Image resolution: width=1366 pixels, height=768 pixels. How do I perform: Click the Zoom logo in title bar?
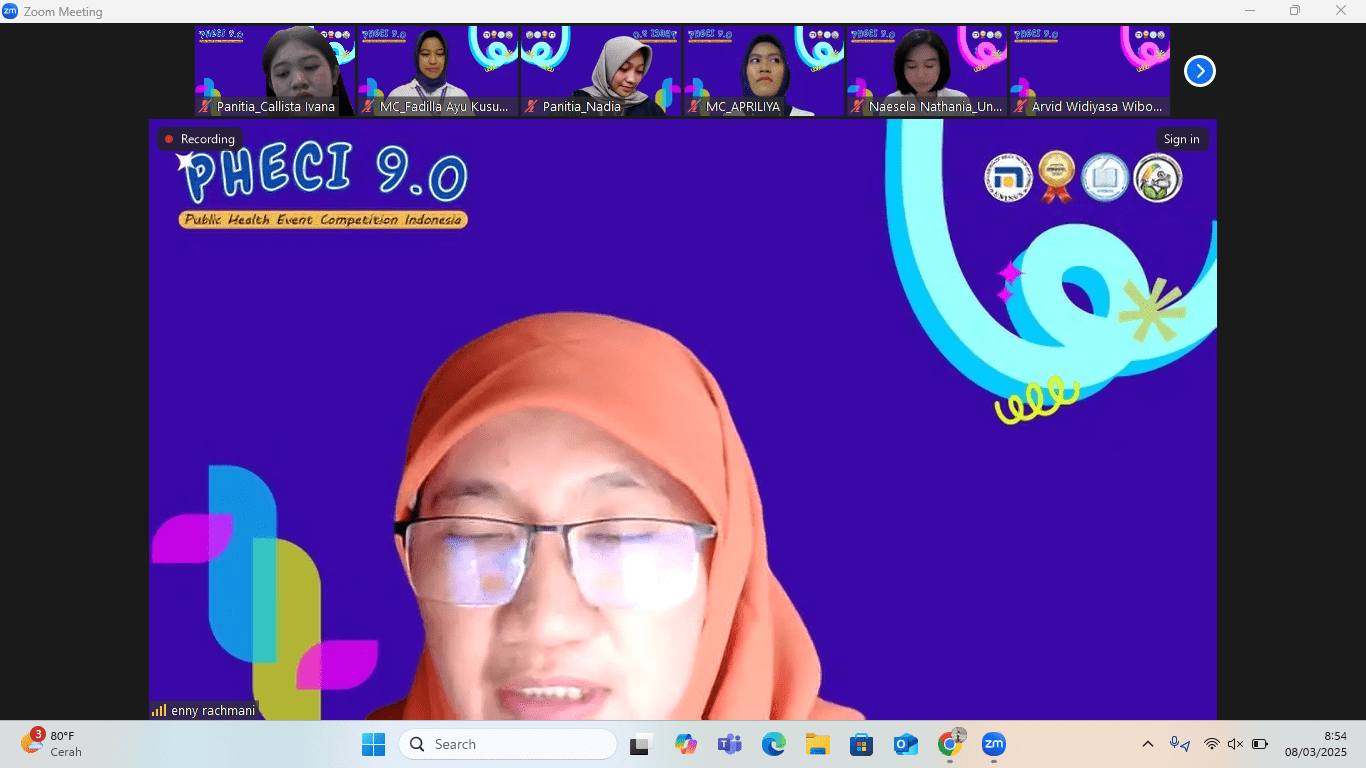click(10, 11)
